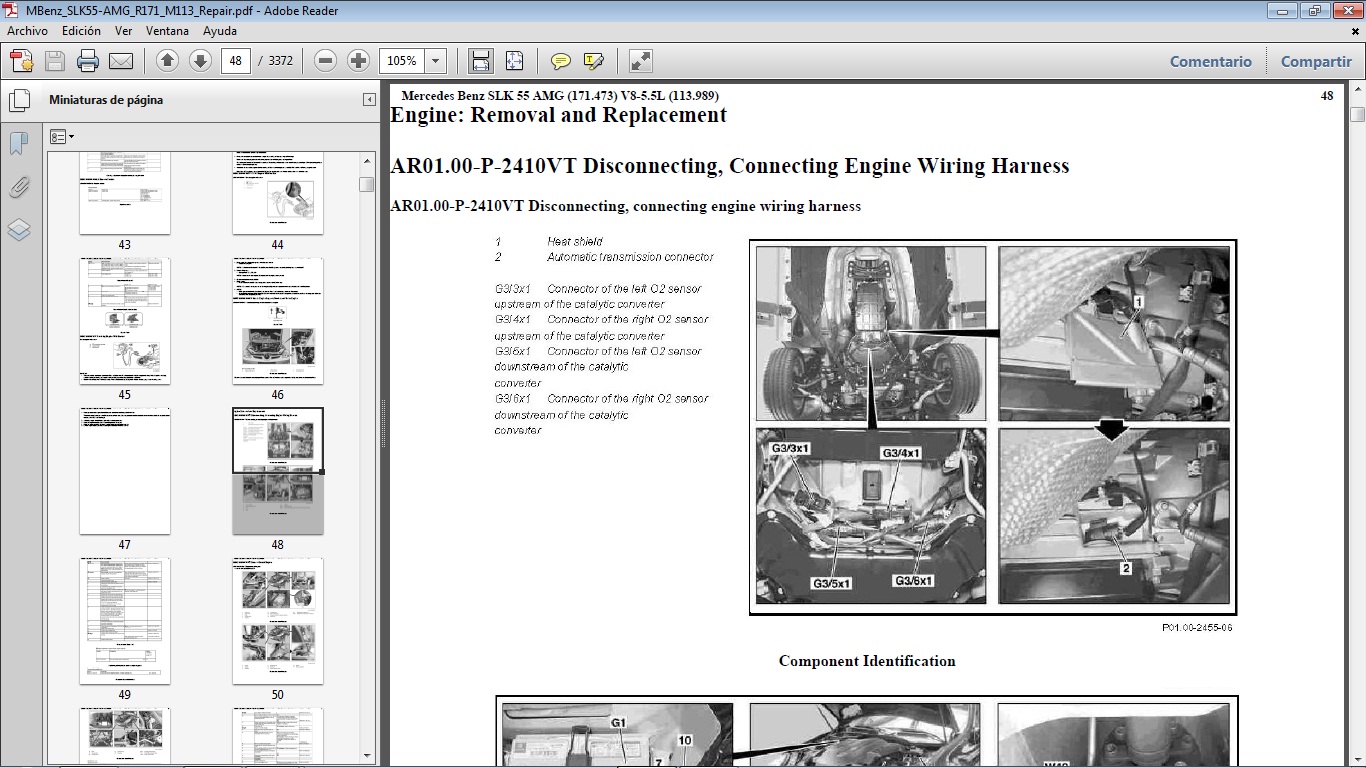Select page 46 thumbnail
This screenshot has height=768, width=1366.
(x=277, y=321)
